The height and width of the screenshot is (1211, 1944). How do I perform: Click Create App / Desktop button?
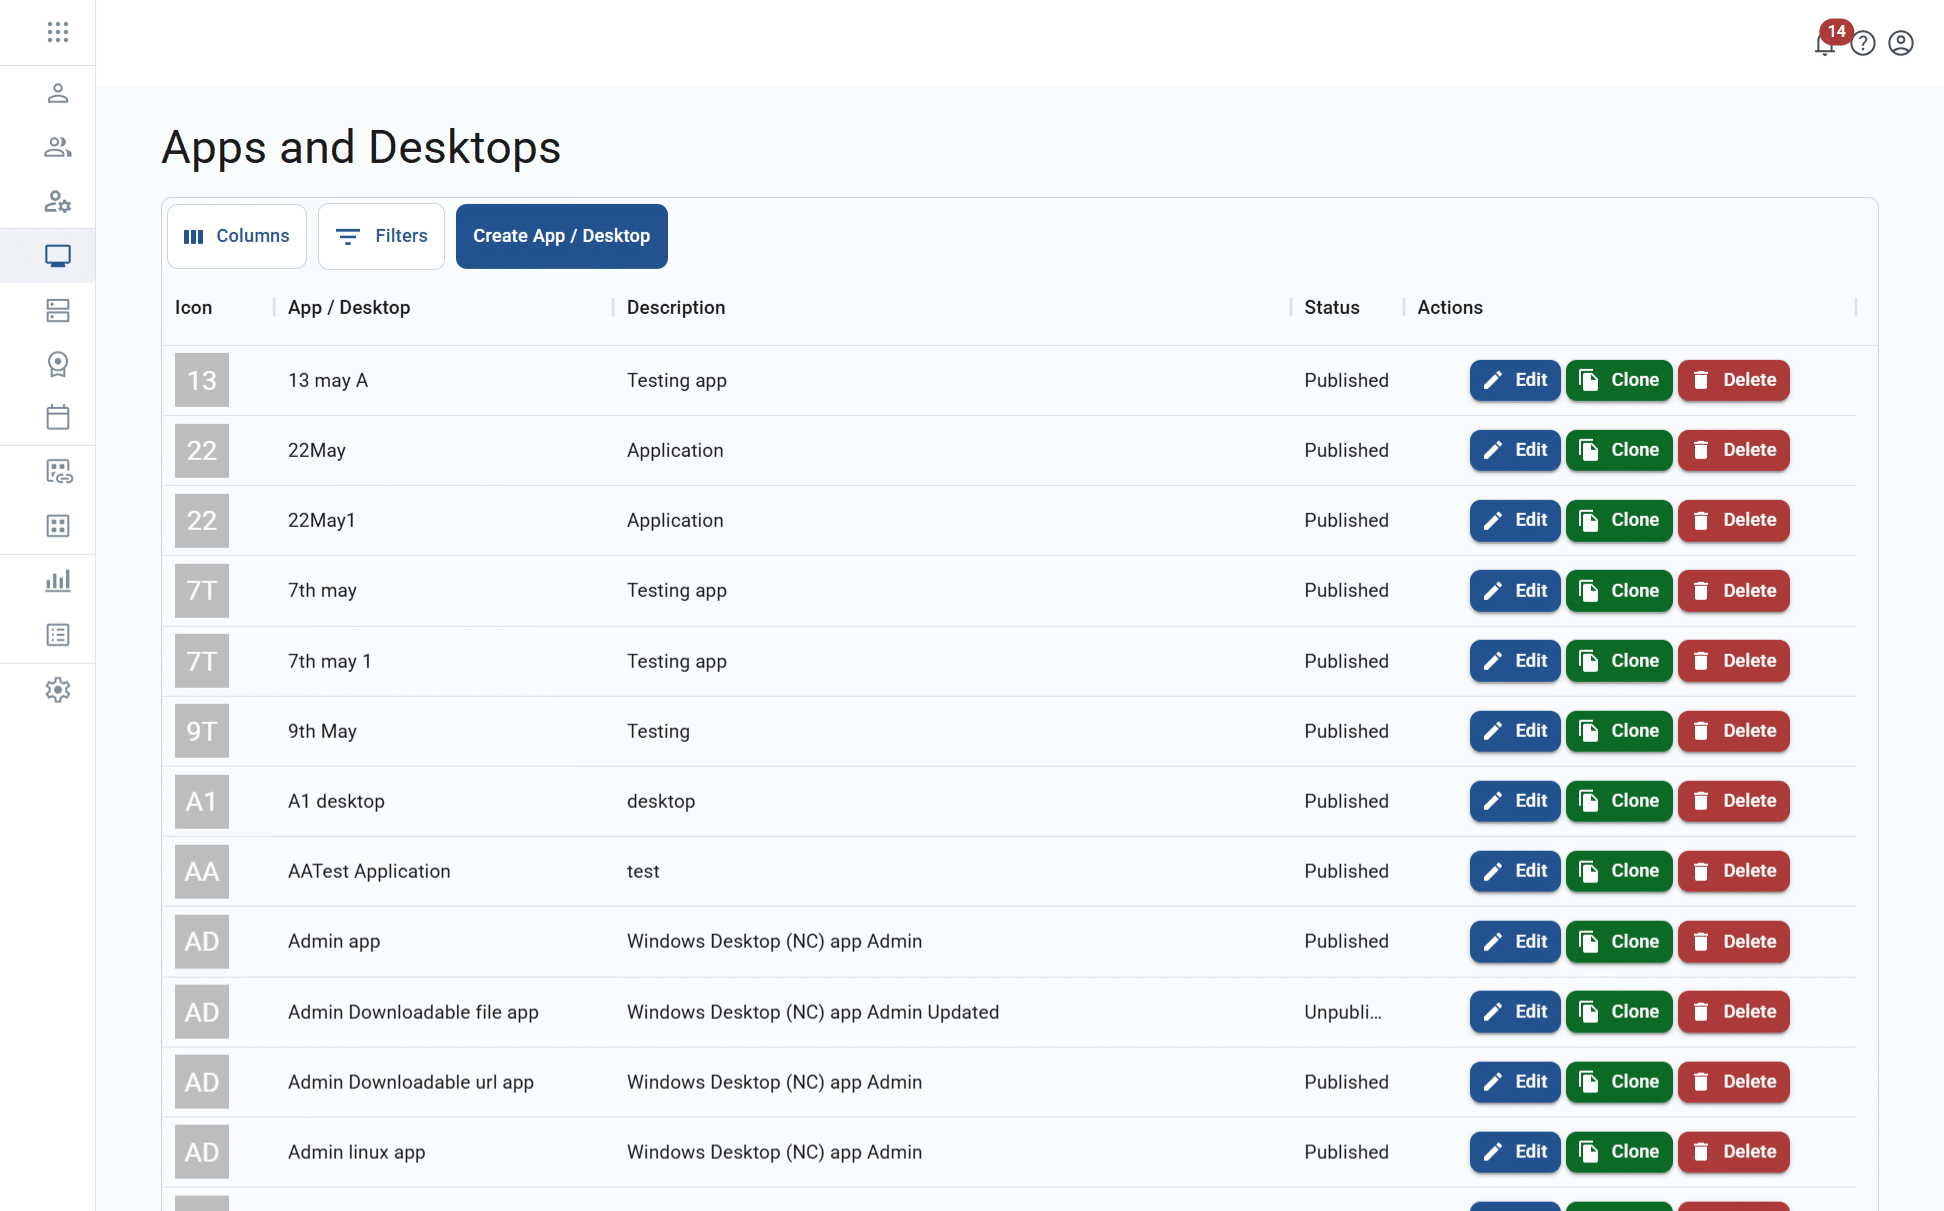click(x=561, y=236)
